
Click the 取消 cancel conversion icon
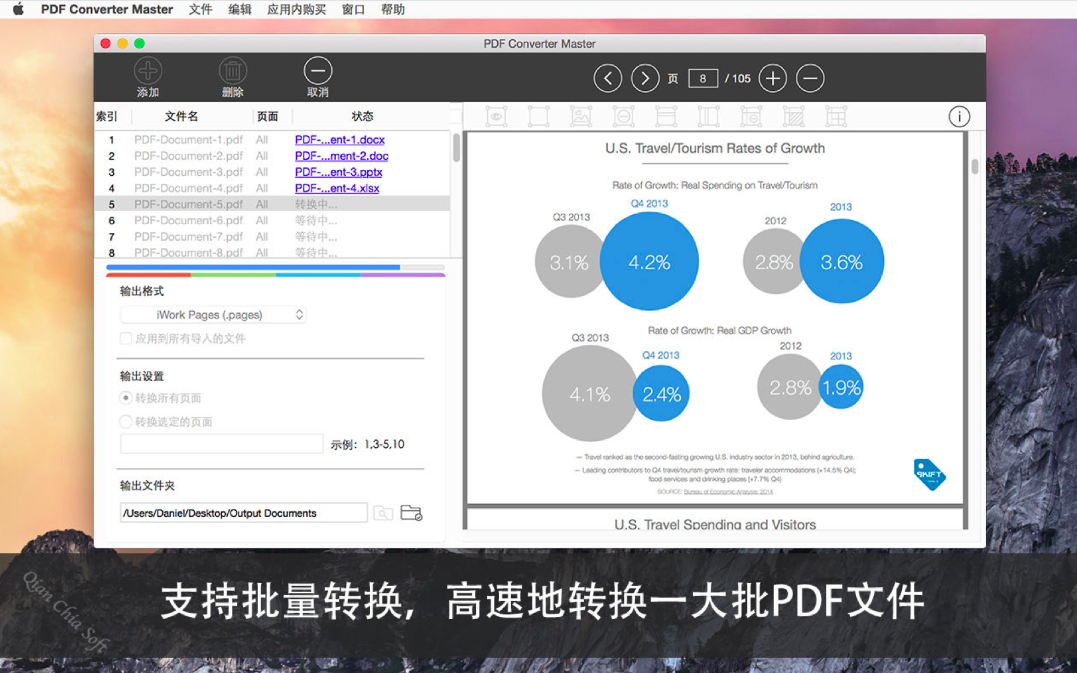point(318,71)
